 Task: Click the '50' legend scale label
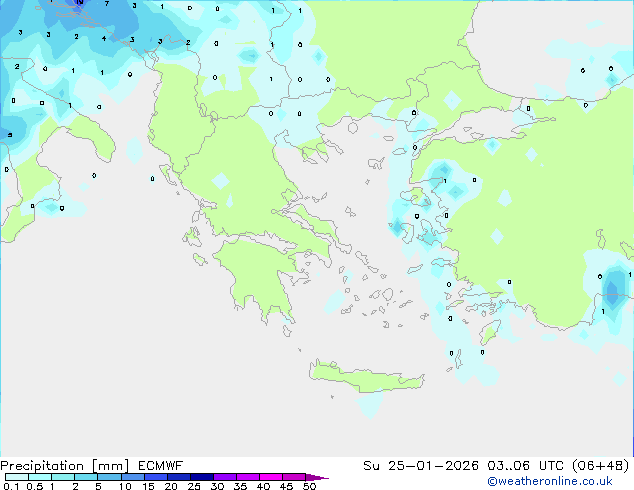(309, 486)
